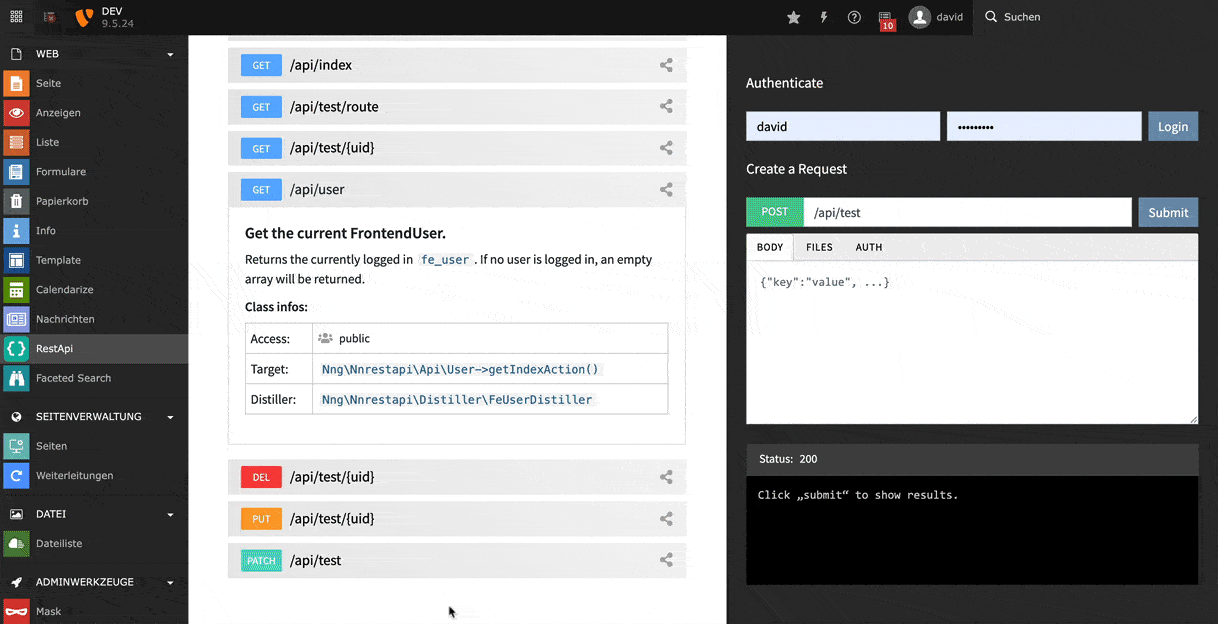The image size is (1218, 624).
Task: Collapse the SEITENVERWALTUNG section
Action: tap(169, 416)
